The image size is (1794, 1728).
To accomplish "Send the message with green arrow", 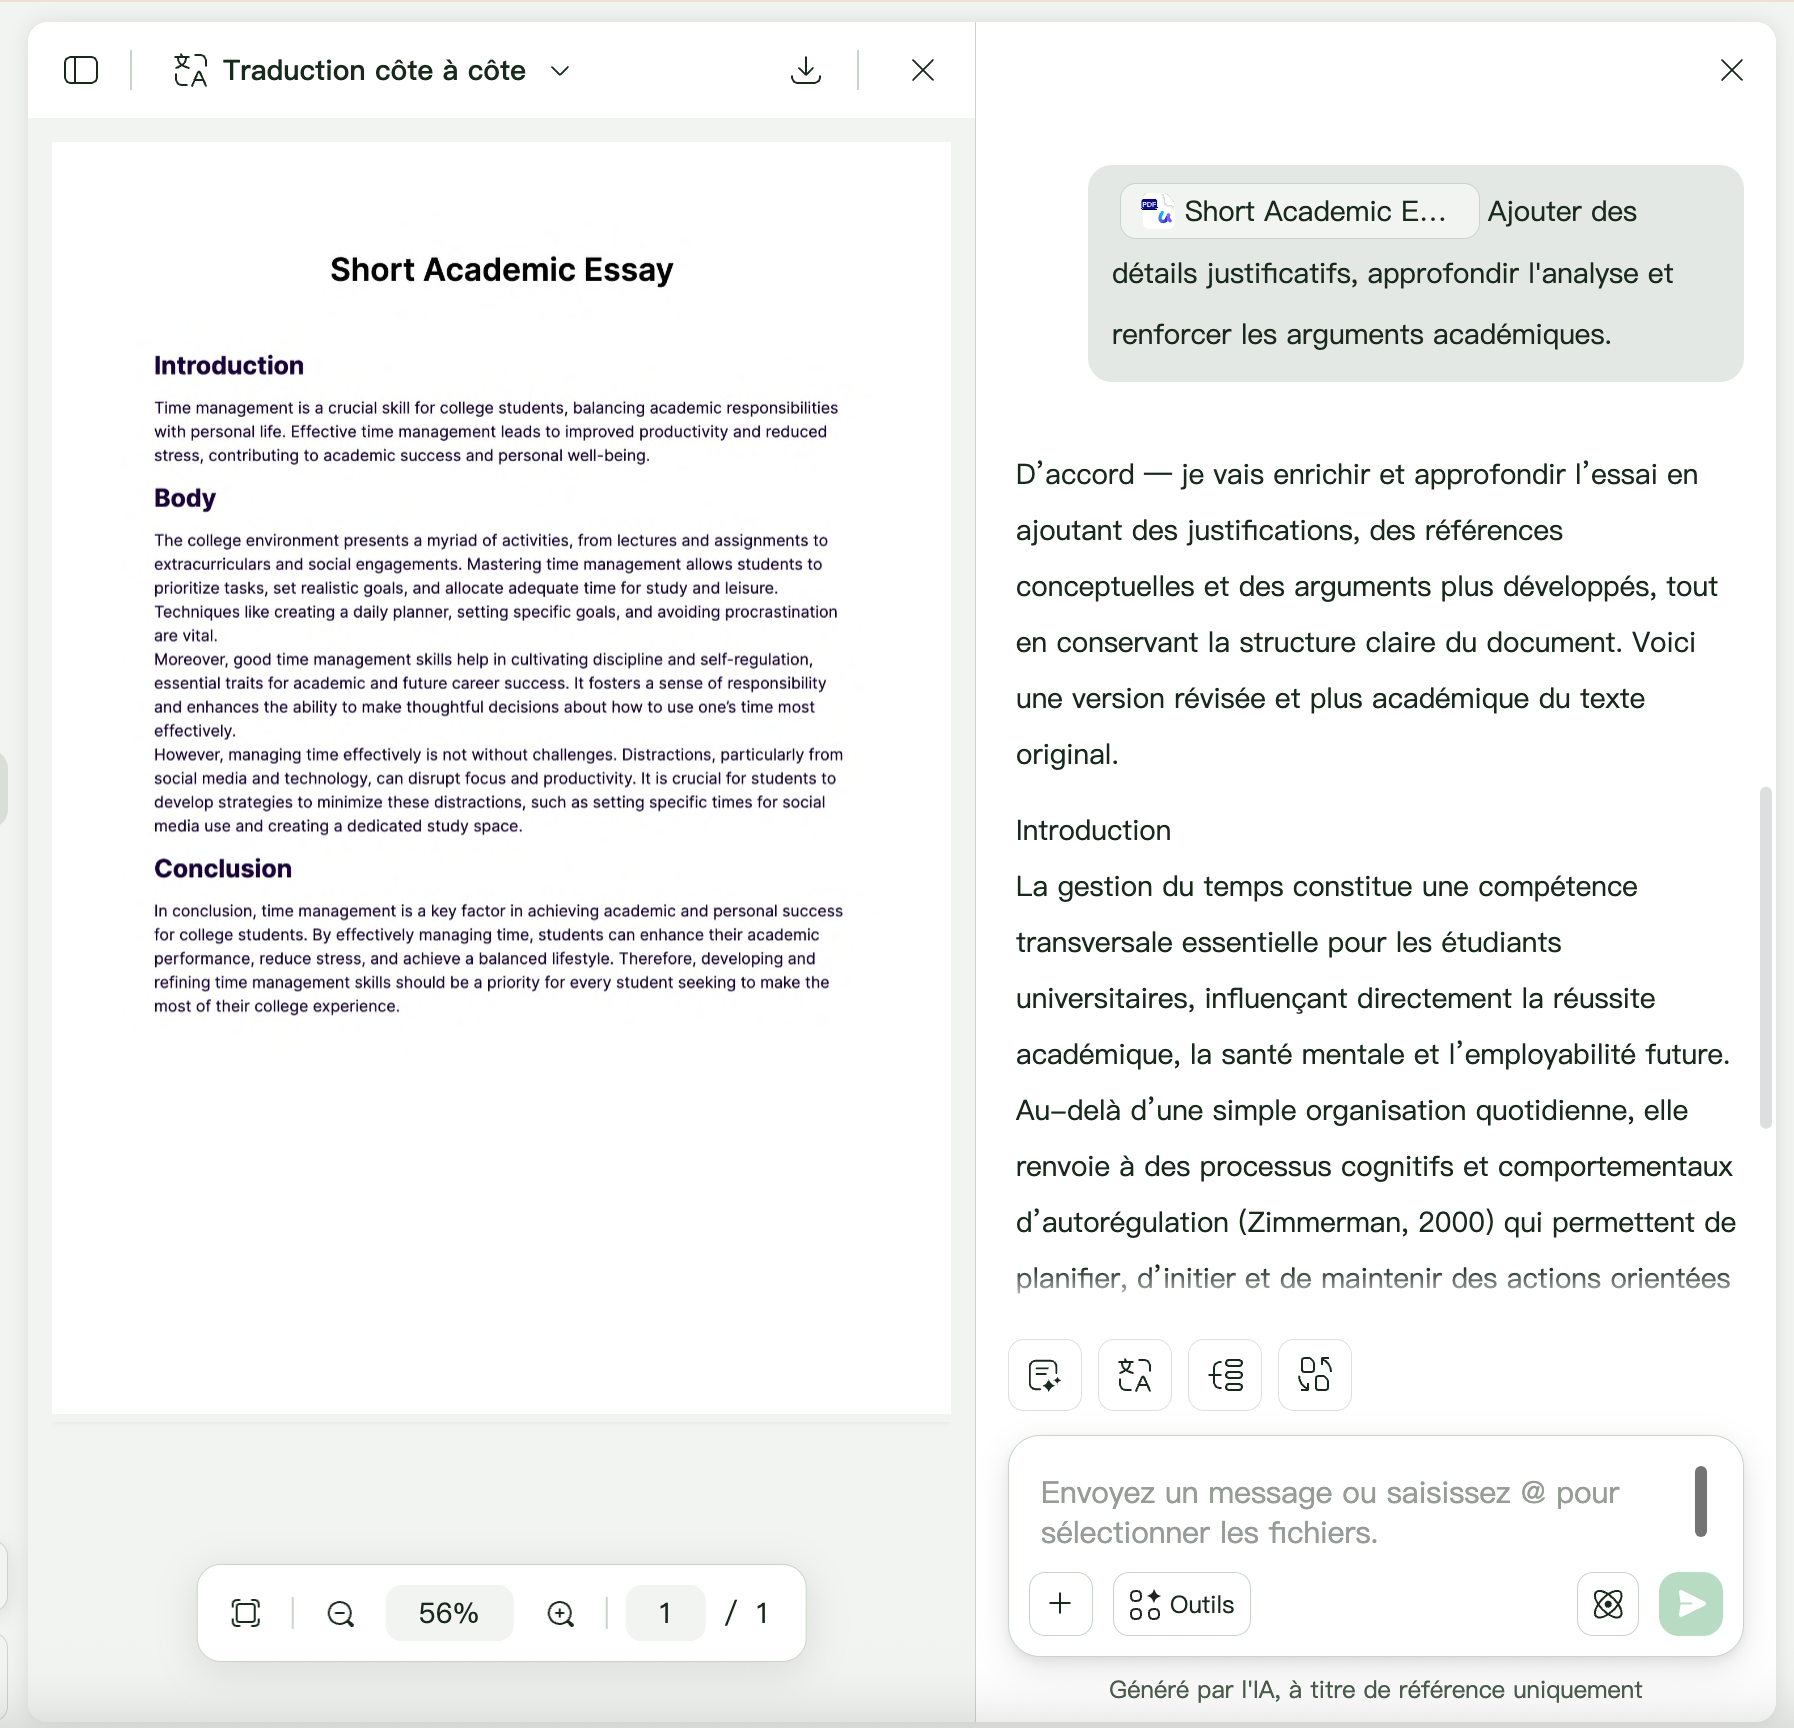I will [x=1691, y=1604].
